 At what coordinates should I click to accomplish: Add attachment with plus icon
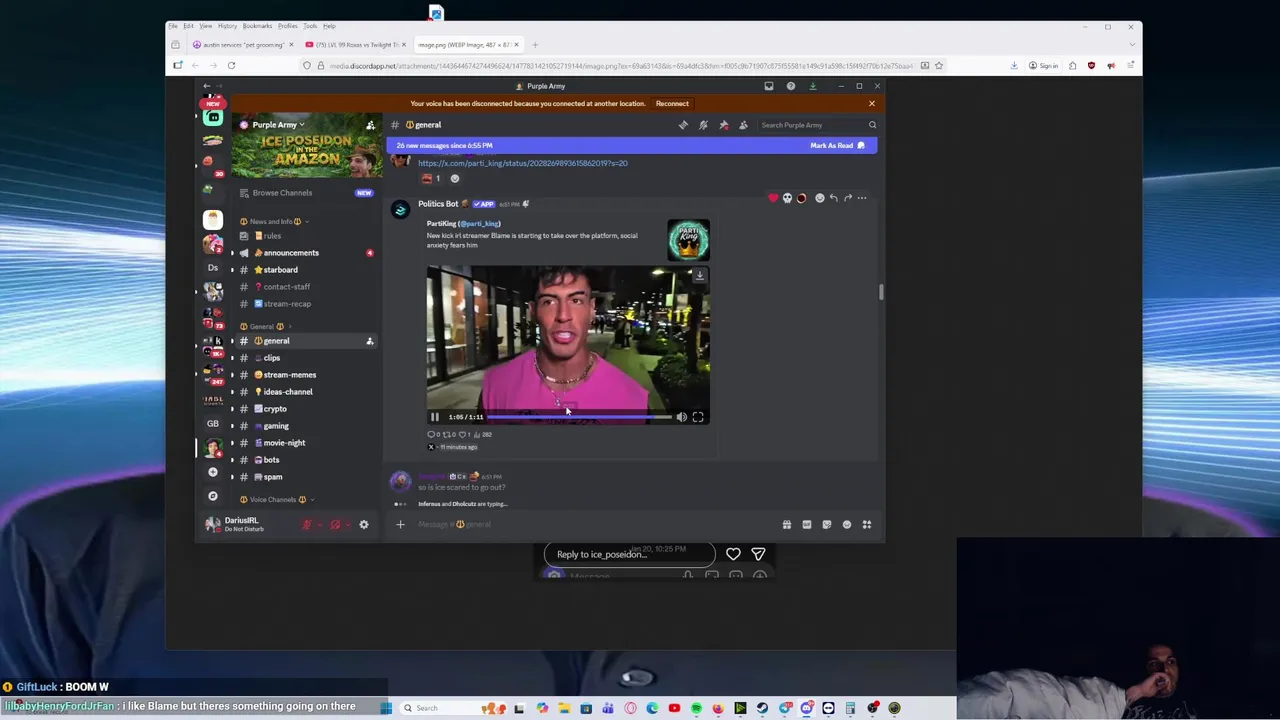(x=400, y=524)
